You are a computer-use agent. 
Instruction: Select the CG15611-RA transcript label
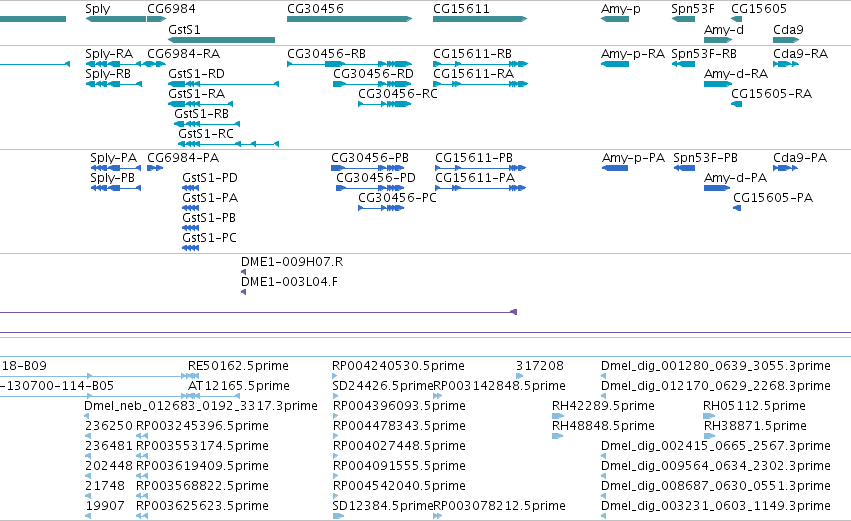click(x=473, y=74)
